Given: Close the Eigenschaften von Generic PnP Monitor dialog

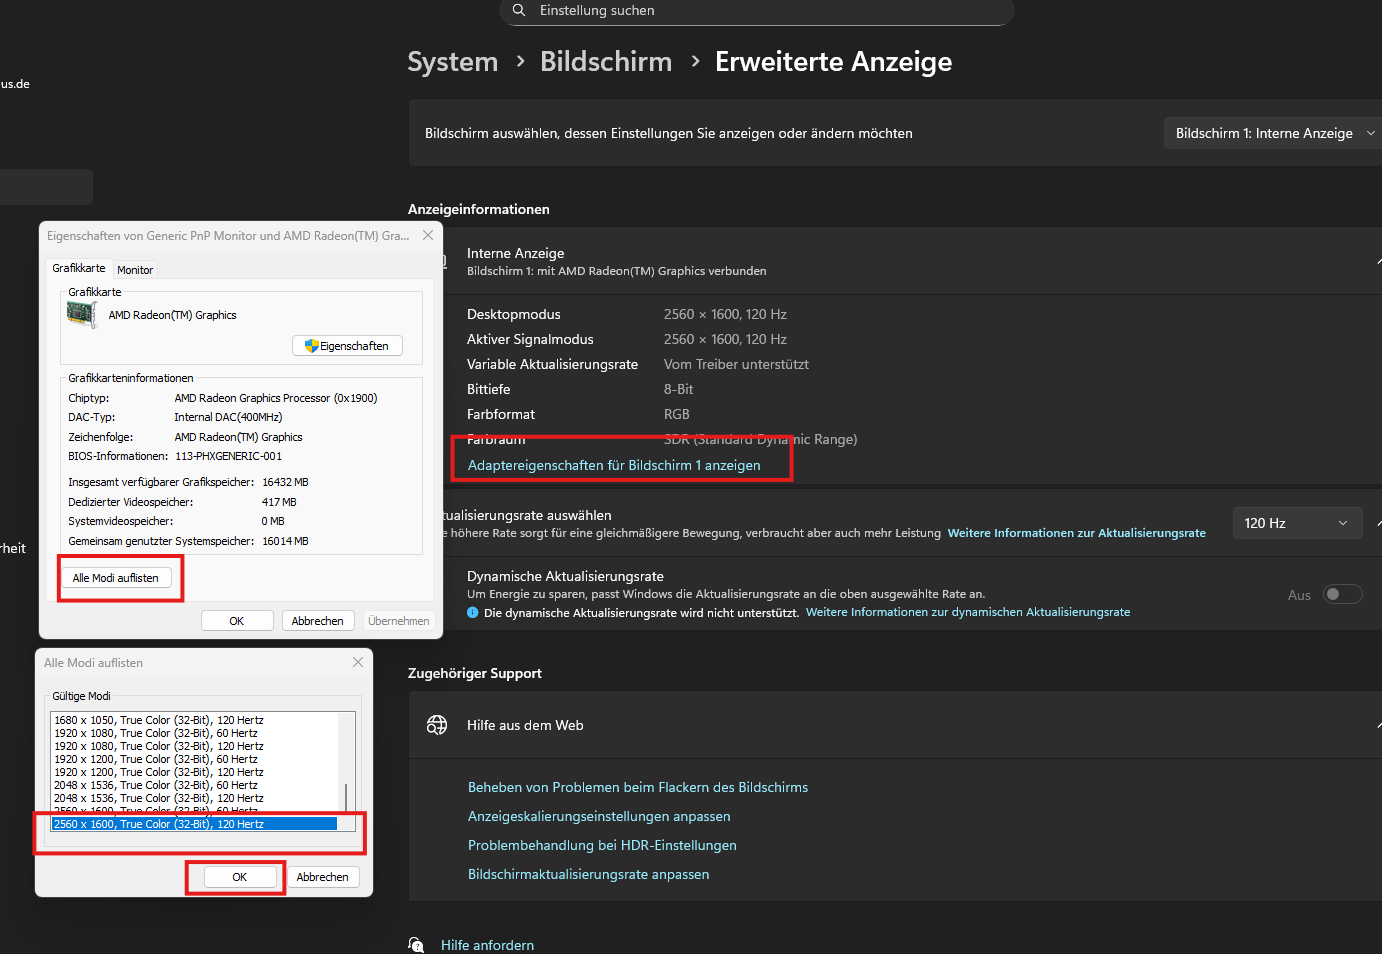Looking at the screenshot, I should point(428,235).
